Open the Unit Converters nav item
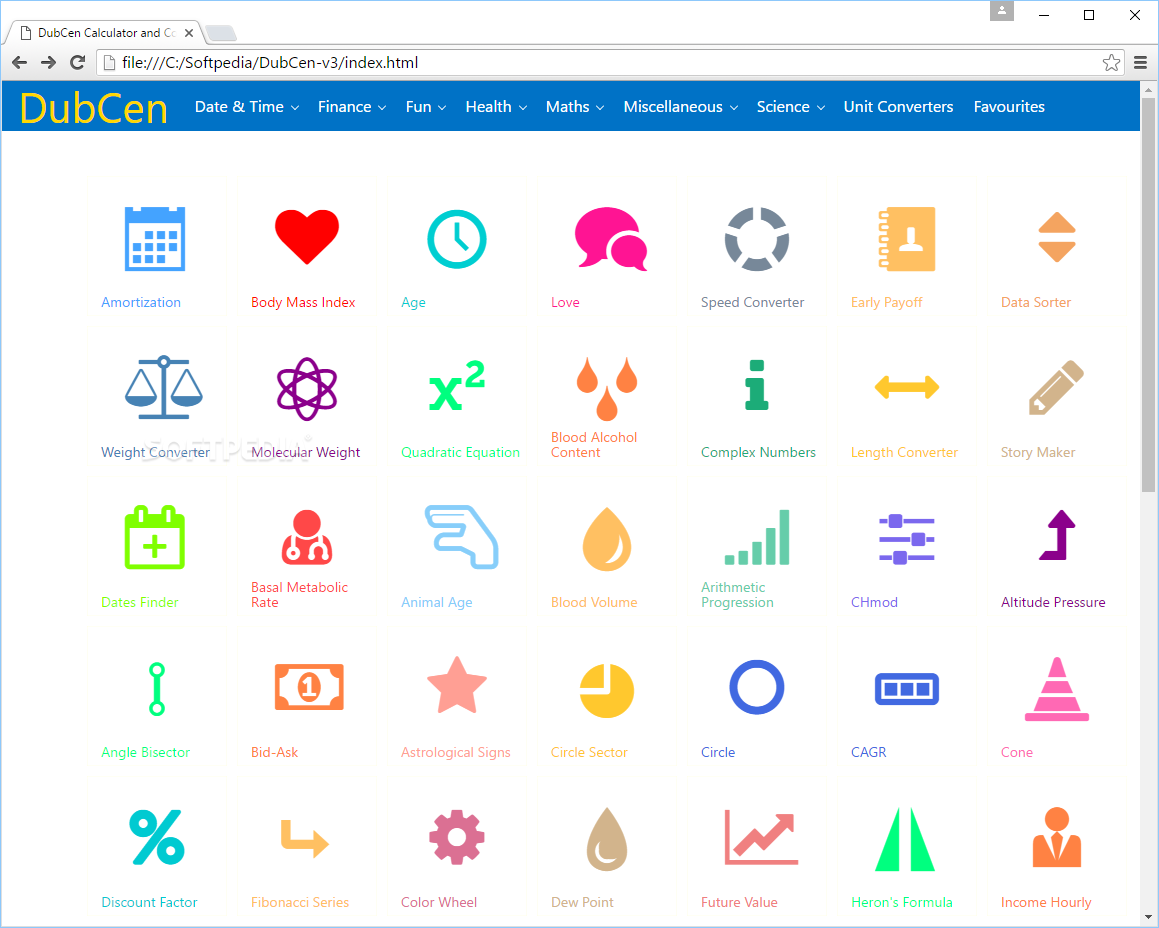The width and height of the screenshot is (1159, 928). tap(898, 106)
